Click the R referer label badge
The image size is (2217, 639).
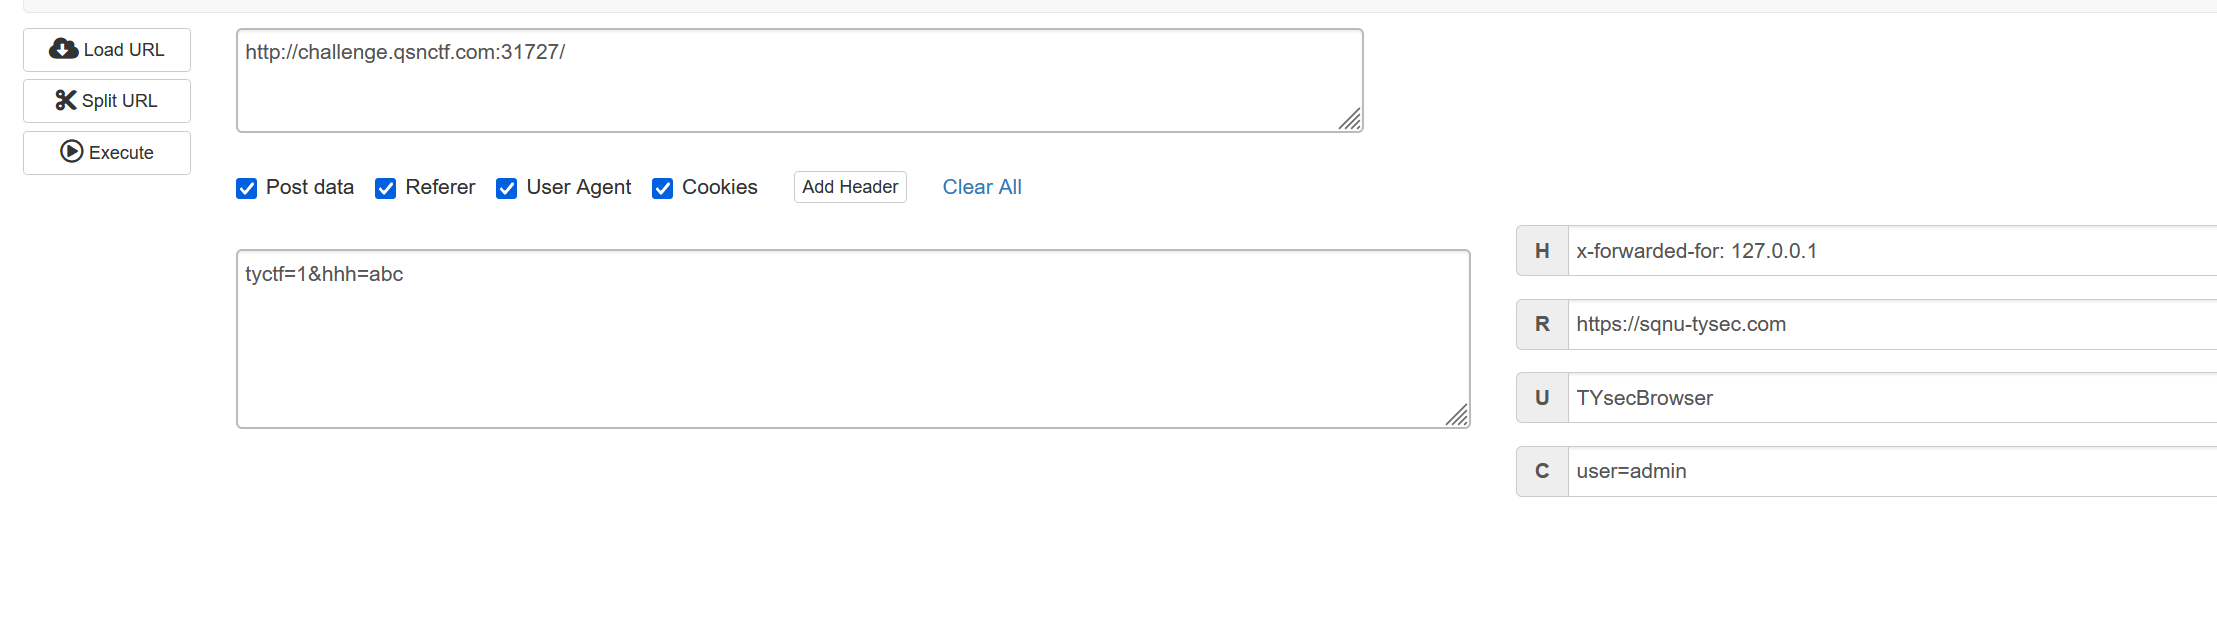1542,324
